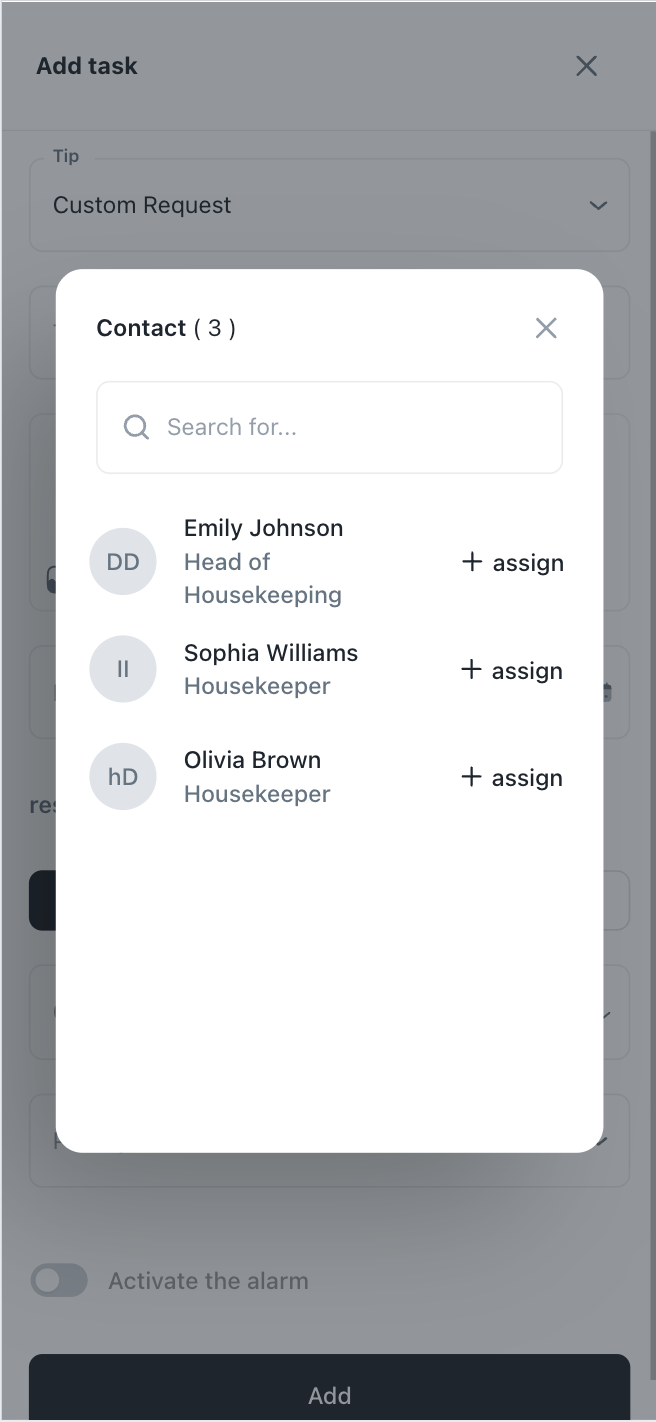Assign the task to Emily Johnson

tap(512, 561)
